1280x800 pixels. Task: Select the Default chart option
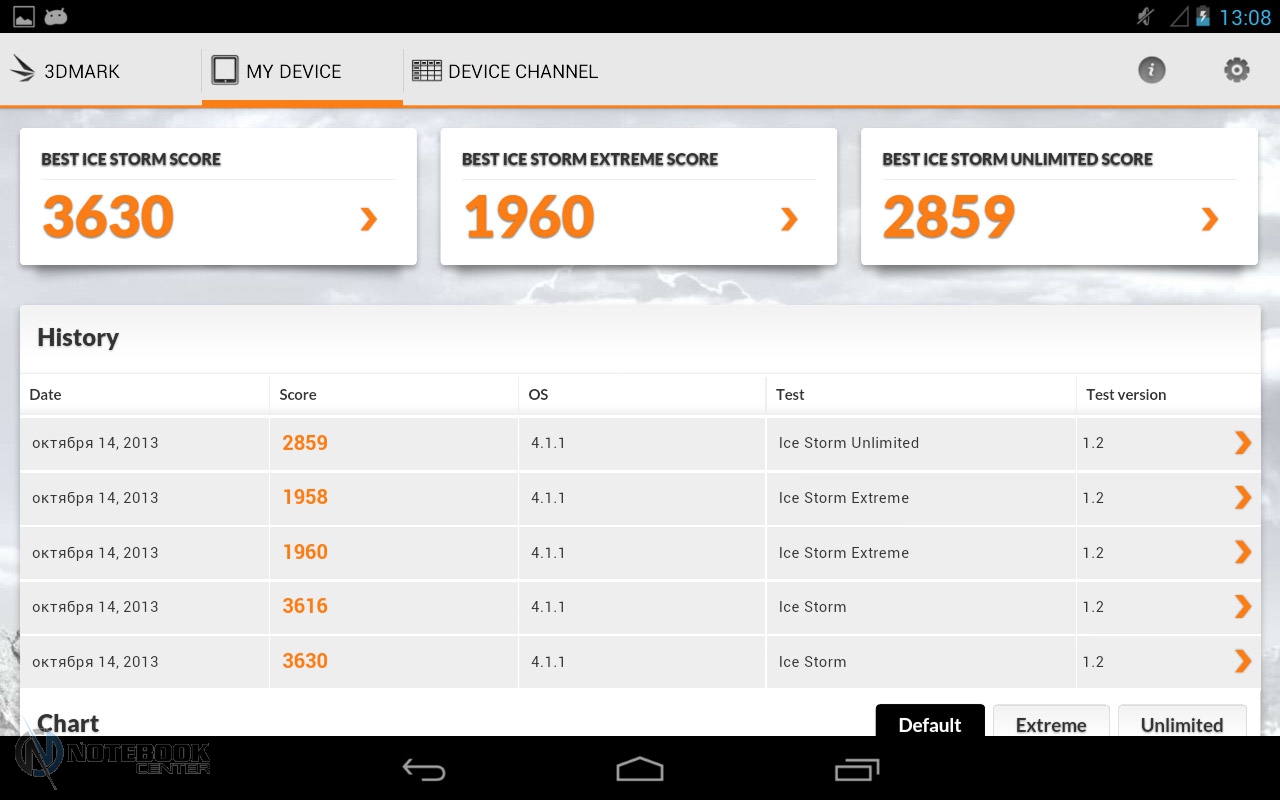point(929,723)
